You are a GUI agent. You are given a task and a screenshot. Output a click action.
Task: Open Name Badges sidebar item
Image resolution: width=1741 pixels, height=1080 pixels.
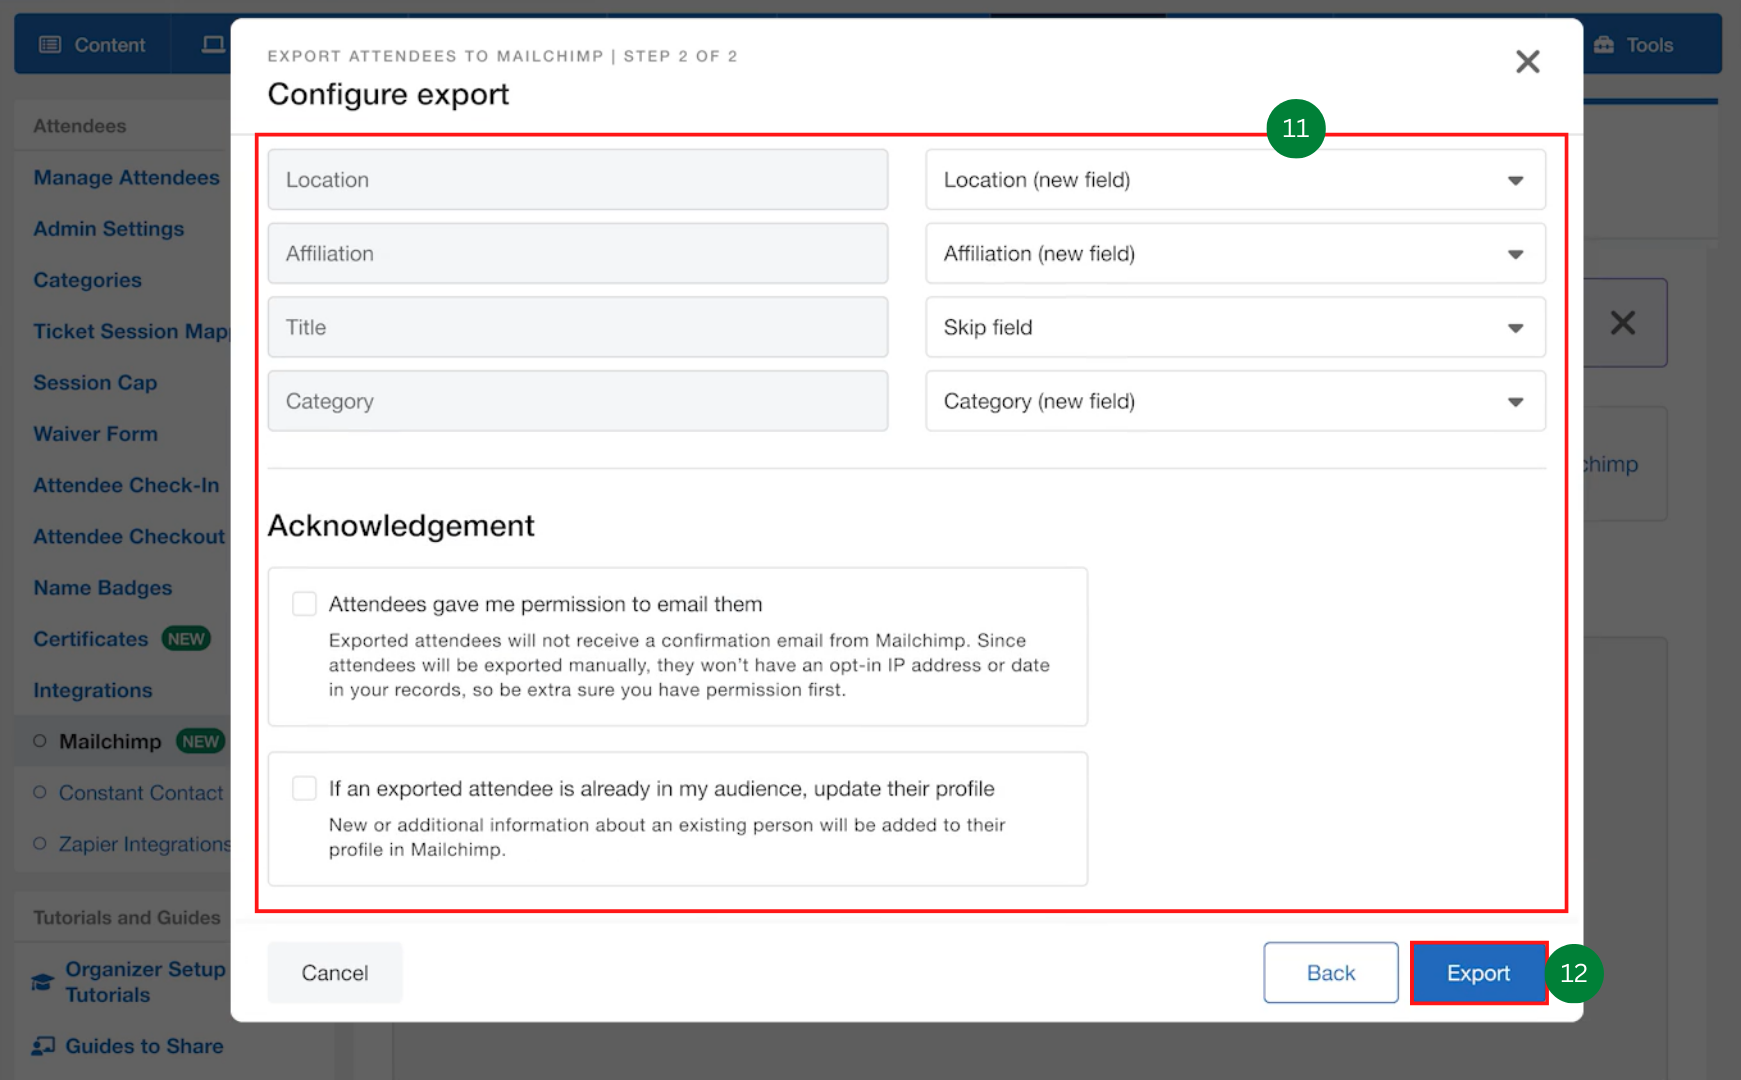(102, 588)
